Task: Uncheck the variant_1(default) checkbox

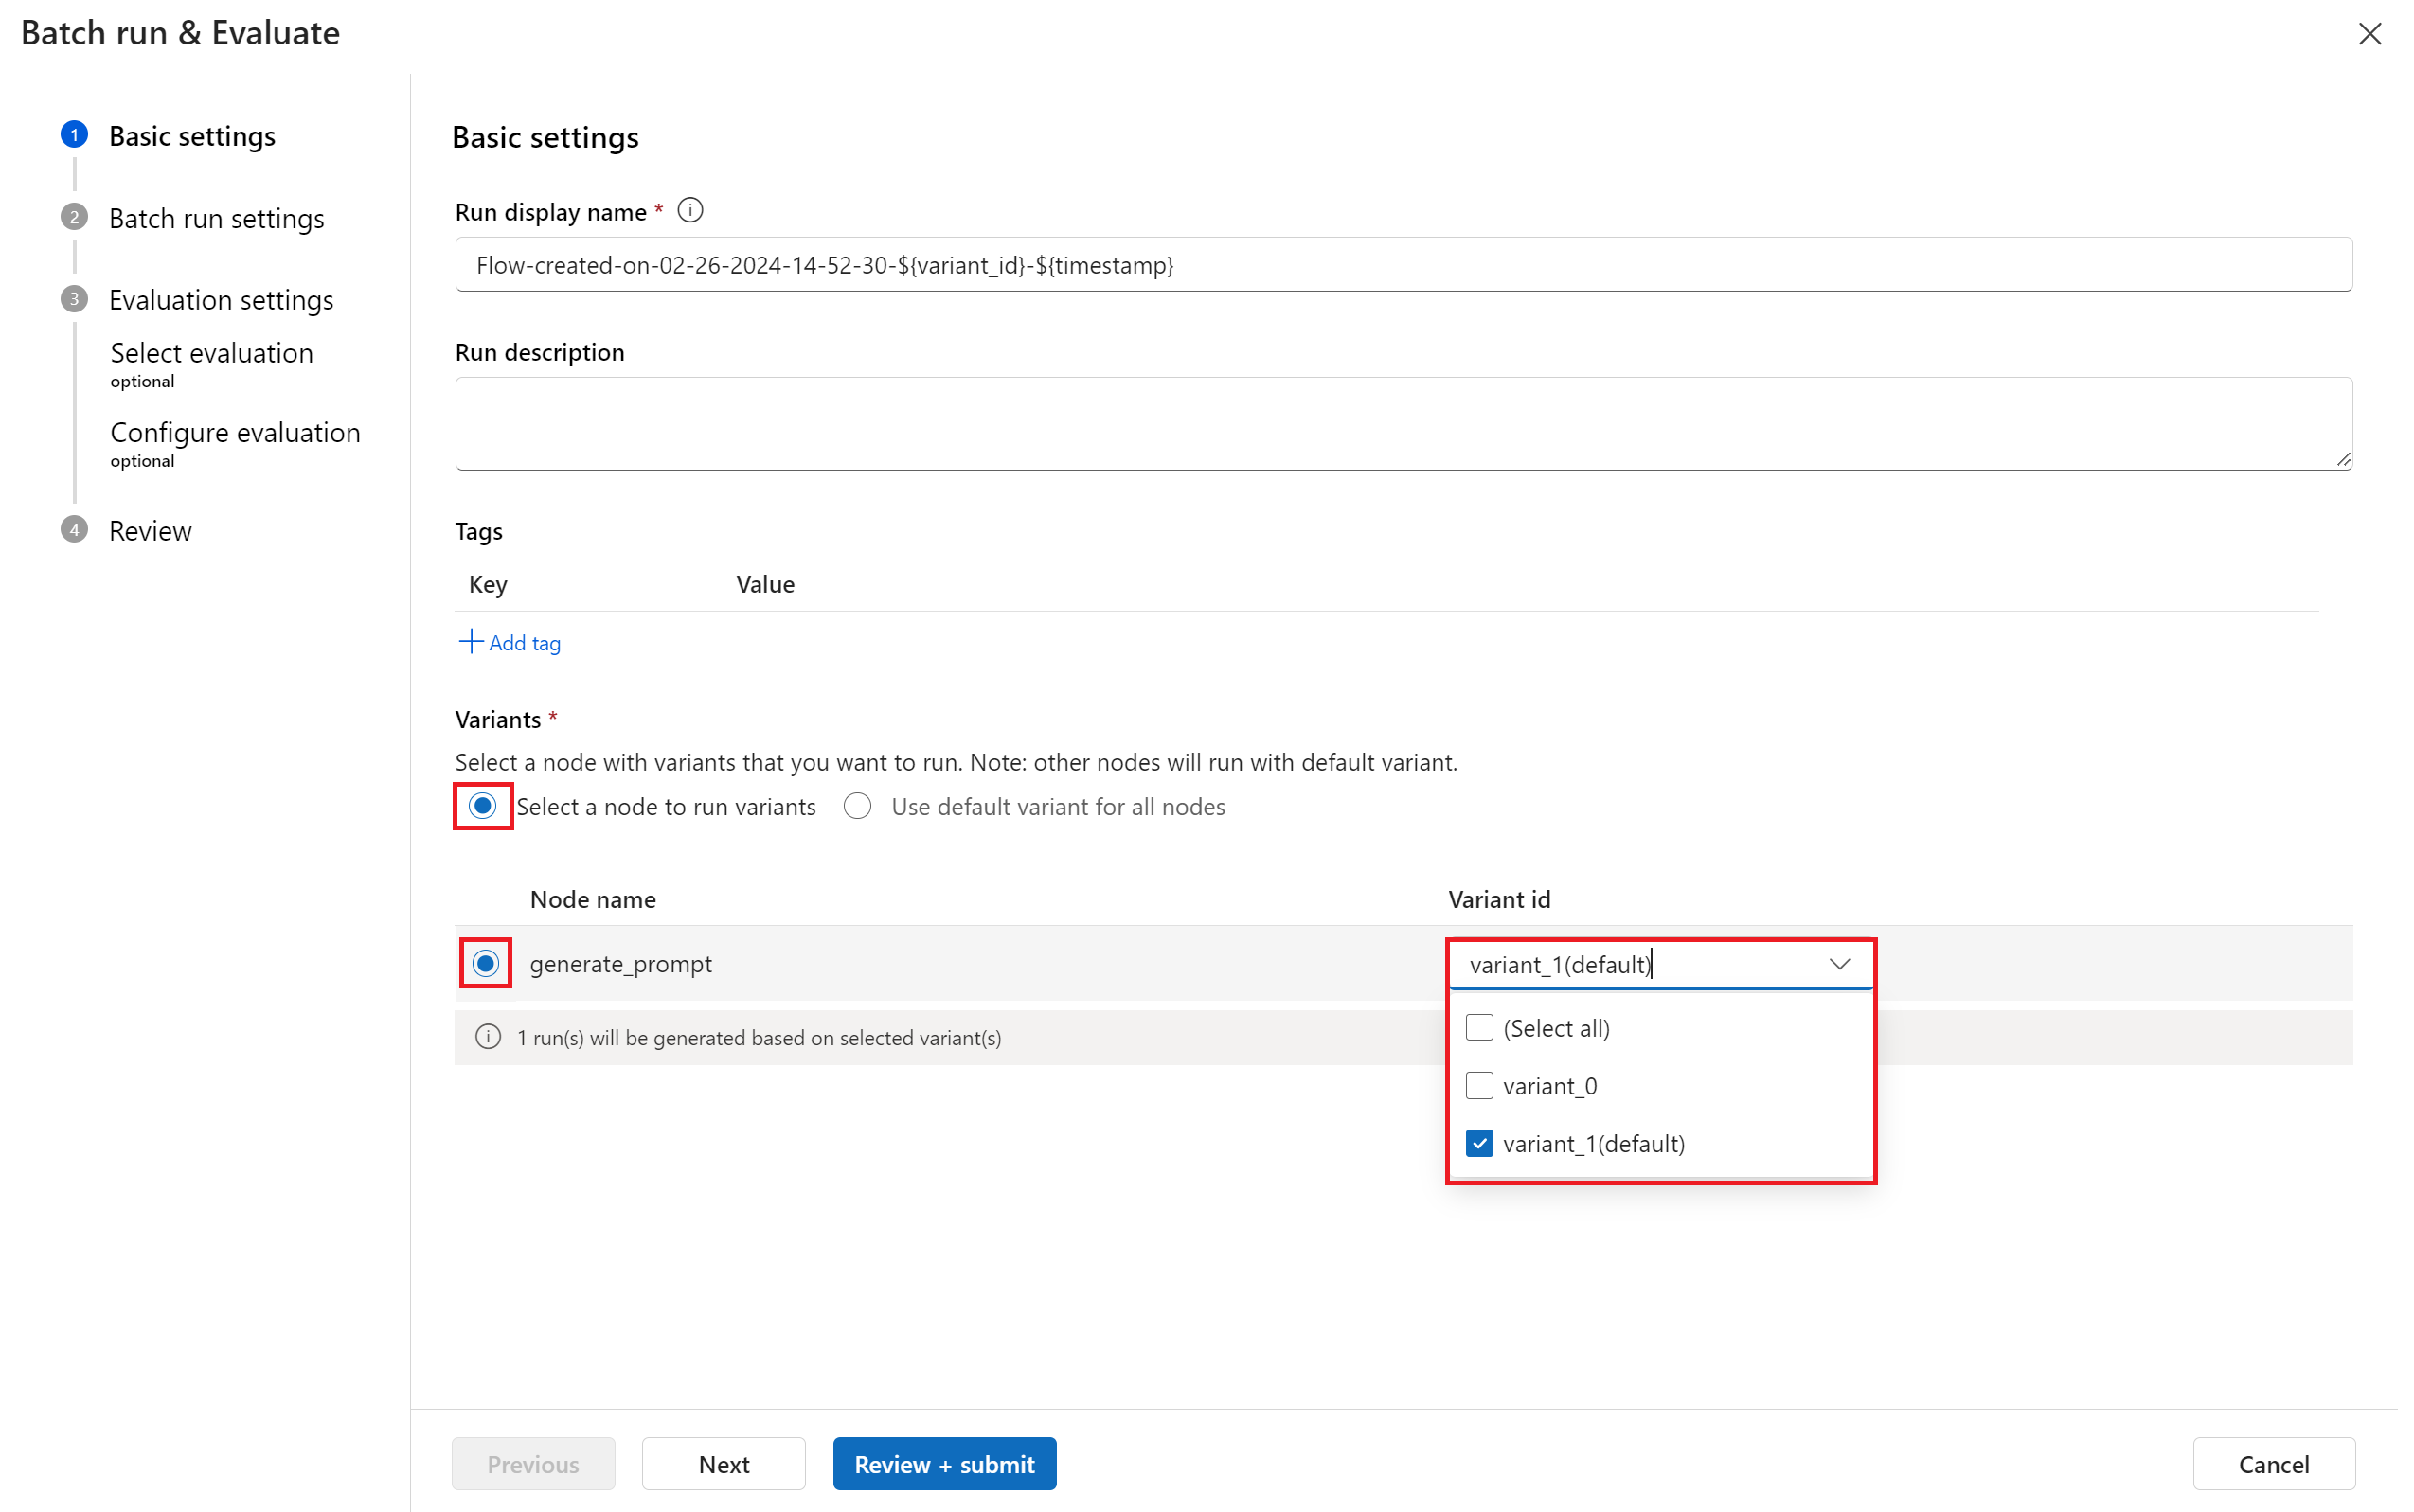Action: point(1479,1143)
